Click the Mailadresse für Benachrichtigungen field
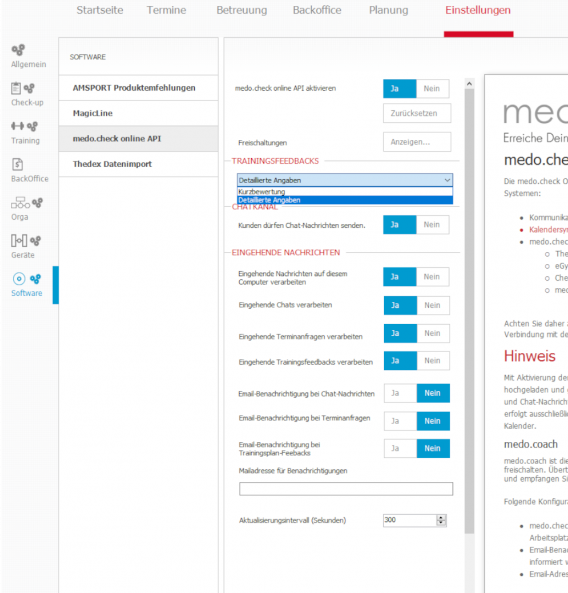The height and width of the screenshot is (593, 568). [x=346, y=489]
